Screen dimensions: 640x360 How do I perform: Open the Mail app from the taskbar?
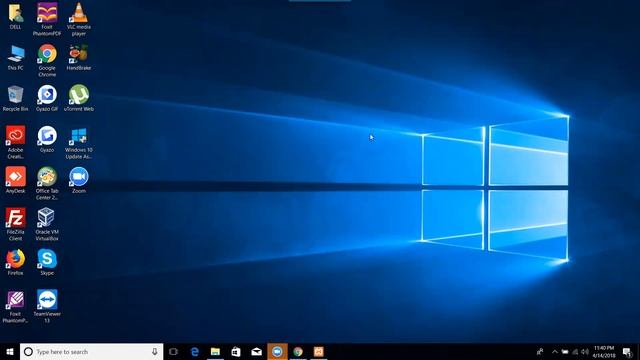tap(256, 352)
